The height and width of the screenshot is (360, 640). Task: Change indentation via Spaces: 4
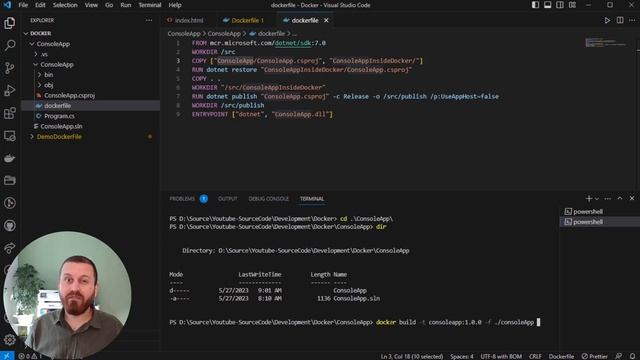(462, 356)
